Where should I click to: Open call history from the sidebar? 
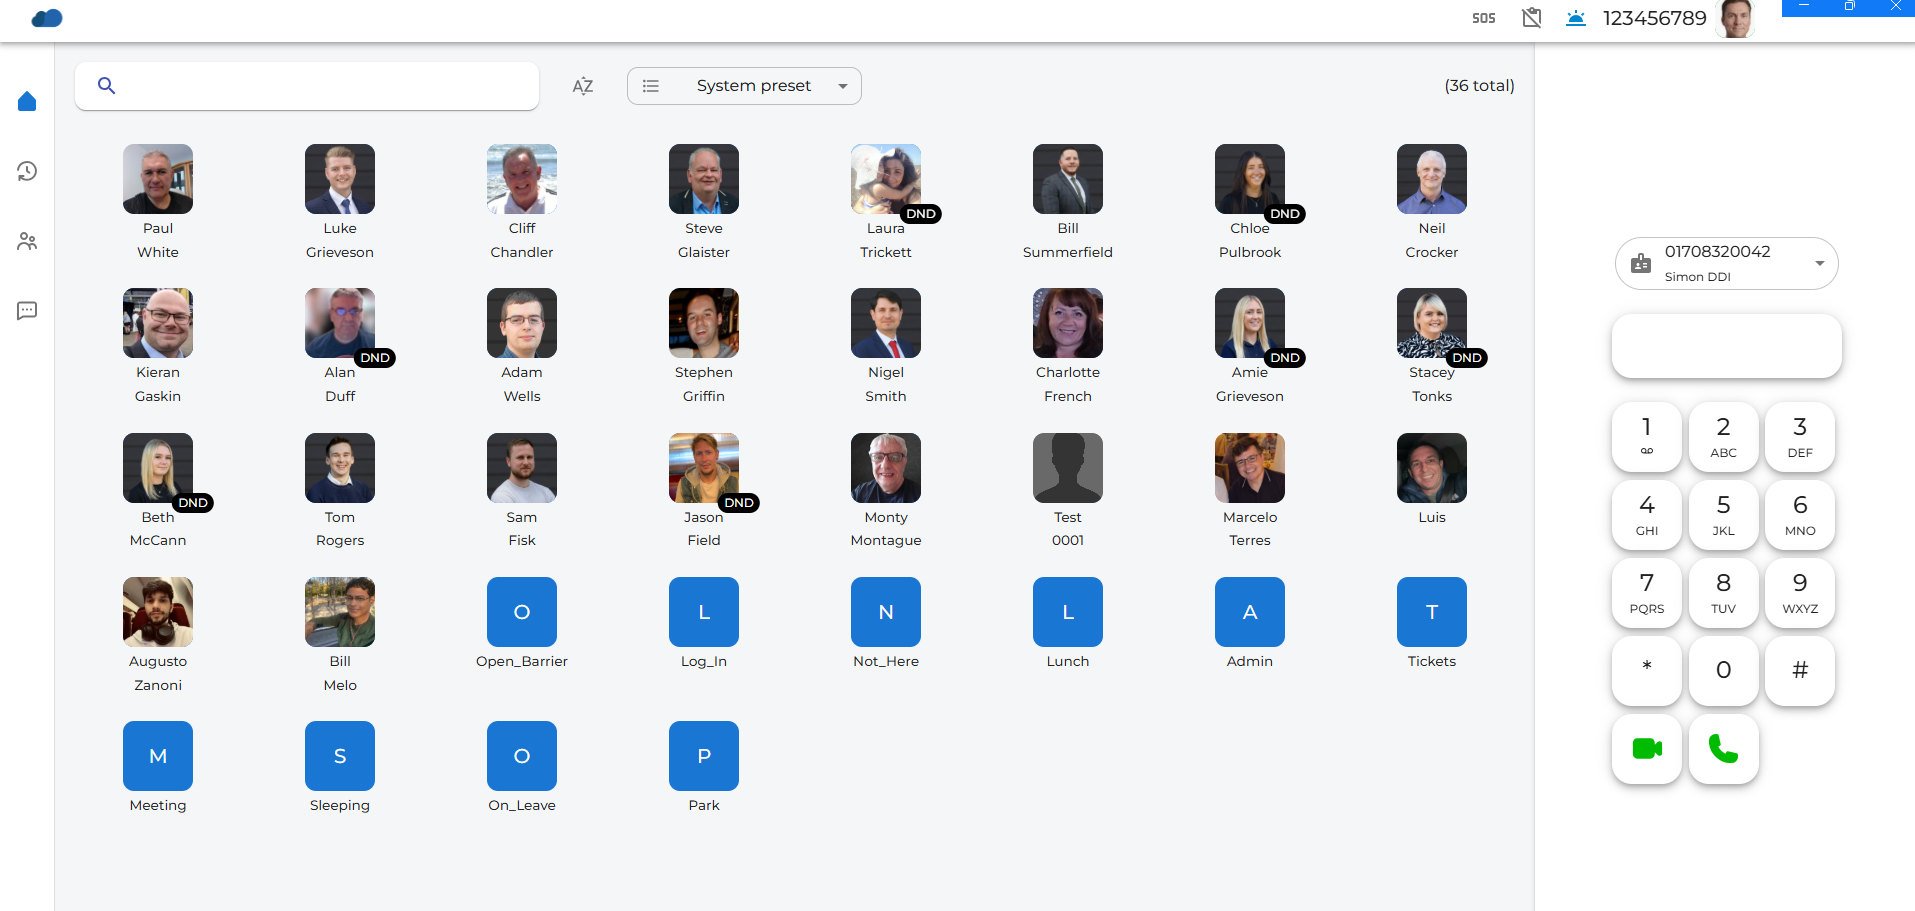27,171
